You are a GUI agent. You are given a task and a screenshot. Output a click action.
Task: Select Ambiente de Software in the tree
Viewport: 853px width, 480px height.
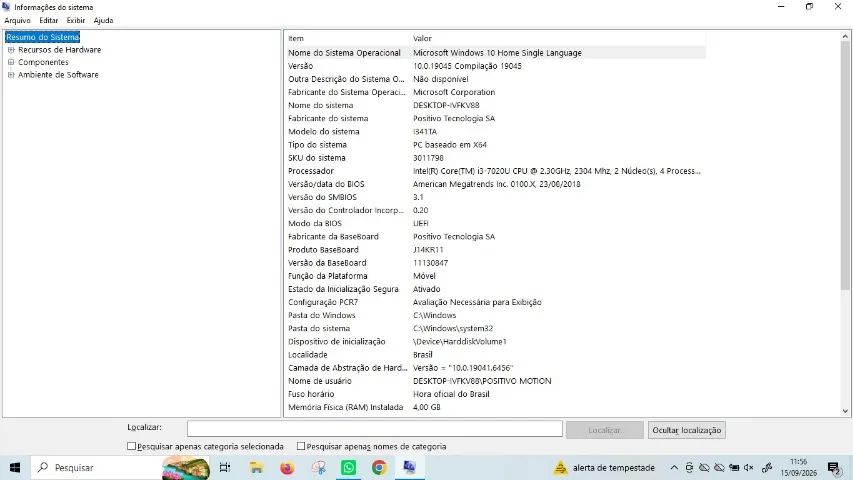click(x=58, y=75)
